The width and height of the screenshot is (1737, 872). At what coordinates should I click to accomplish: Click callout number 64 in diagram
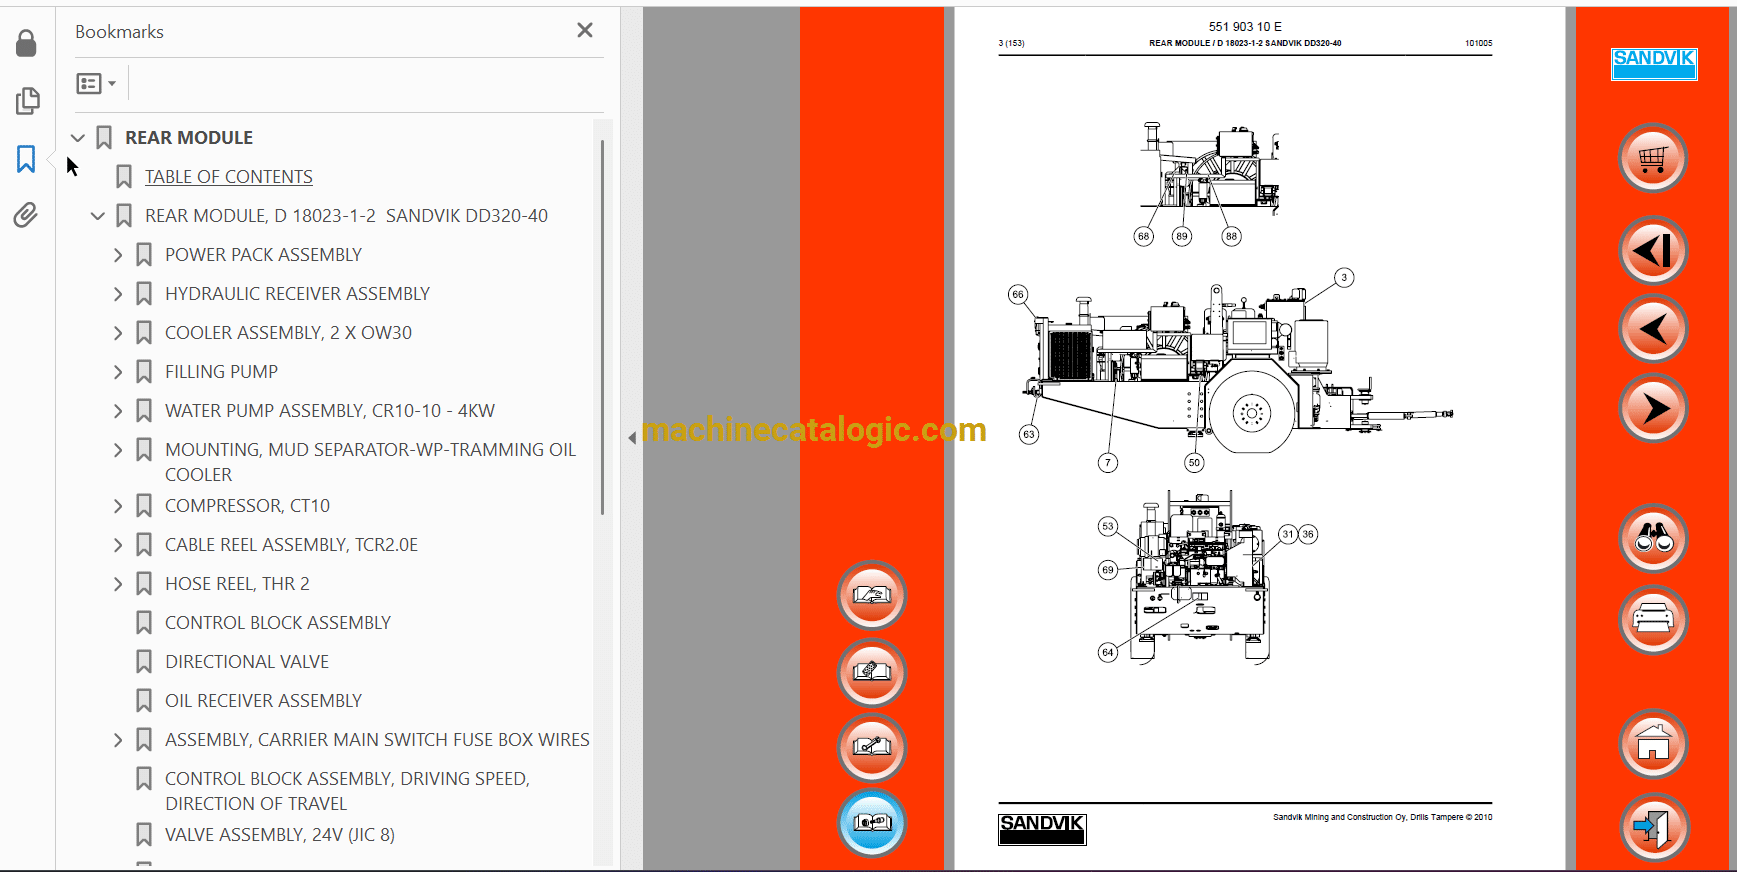1107,653
